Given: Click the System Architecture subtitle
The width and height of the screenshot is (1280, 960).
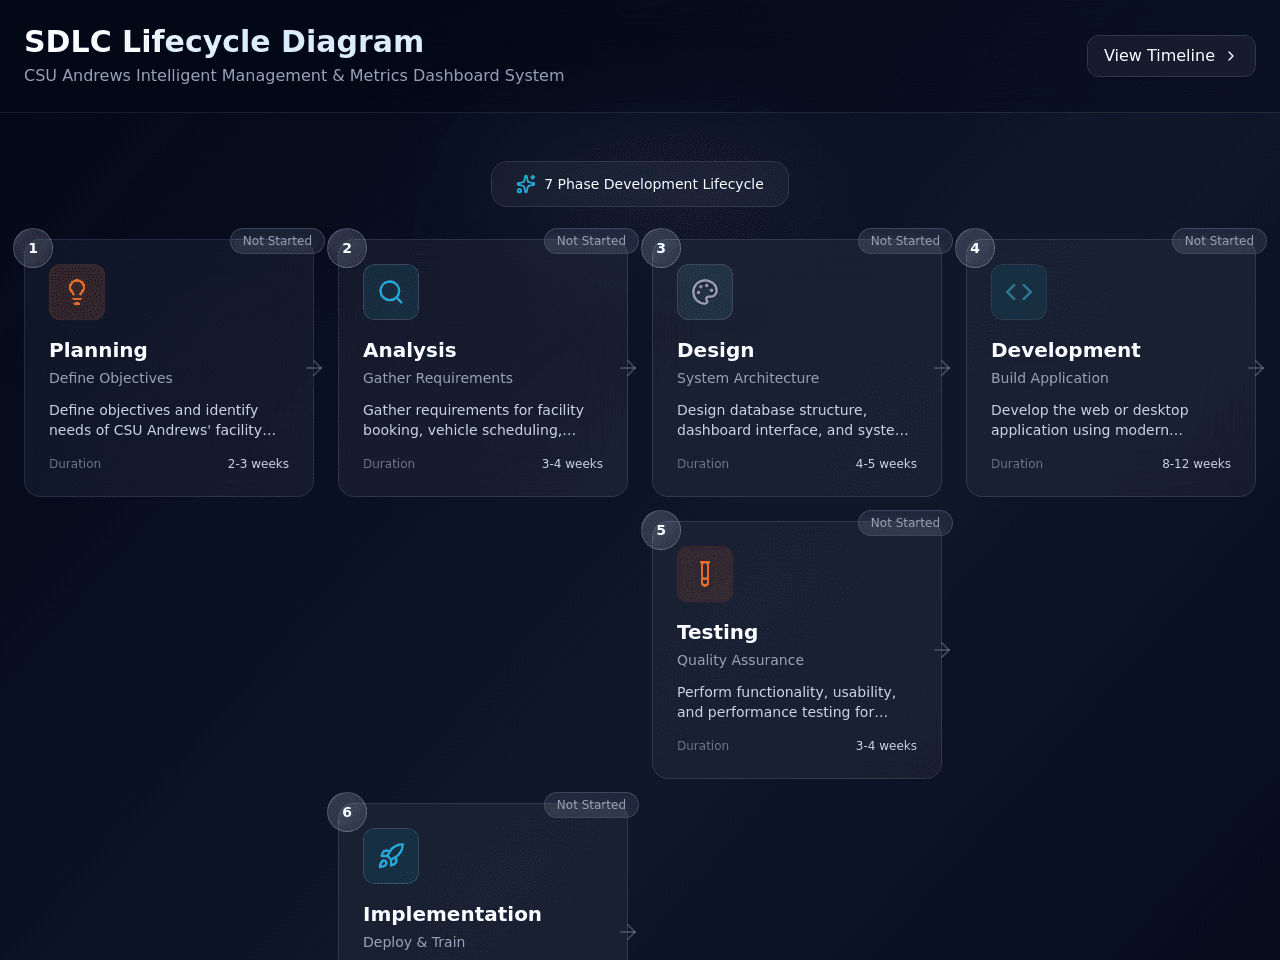Looking at the screenshot, I should pyautogui.click(x=748, y=378).
